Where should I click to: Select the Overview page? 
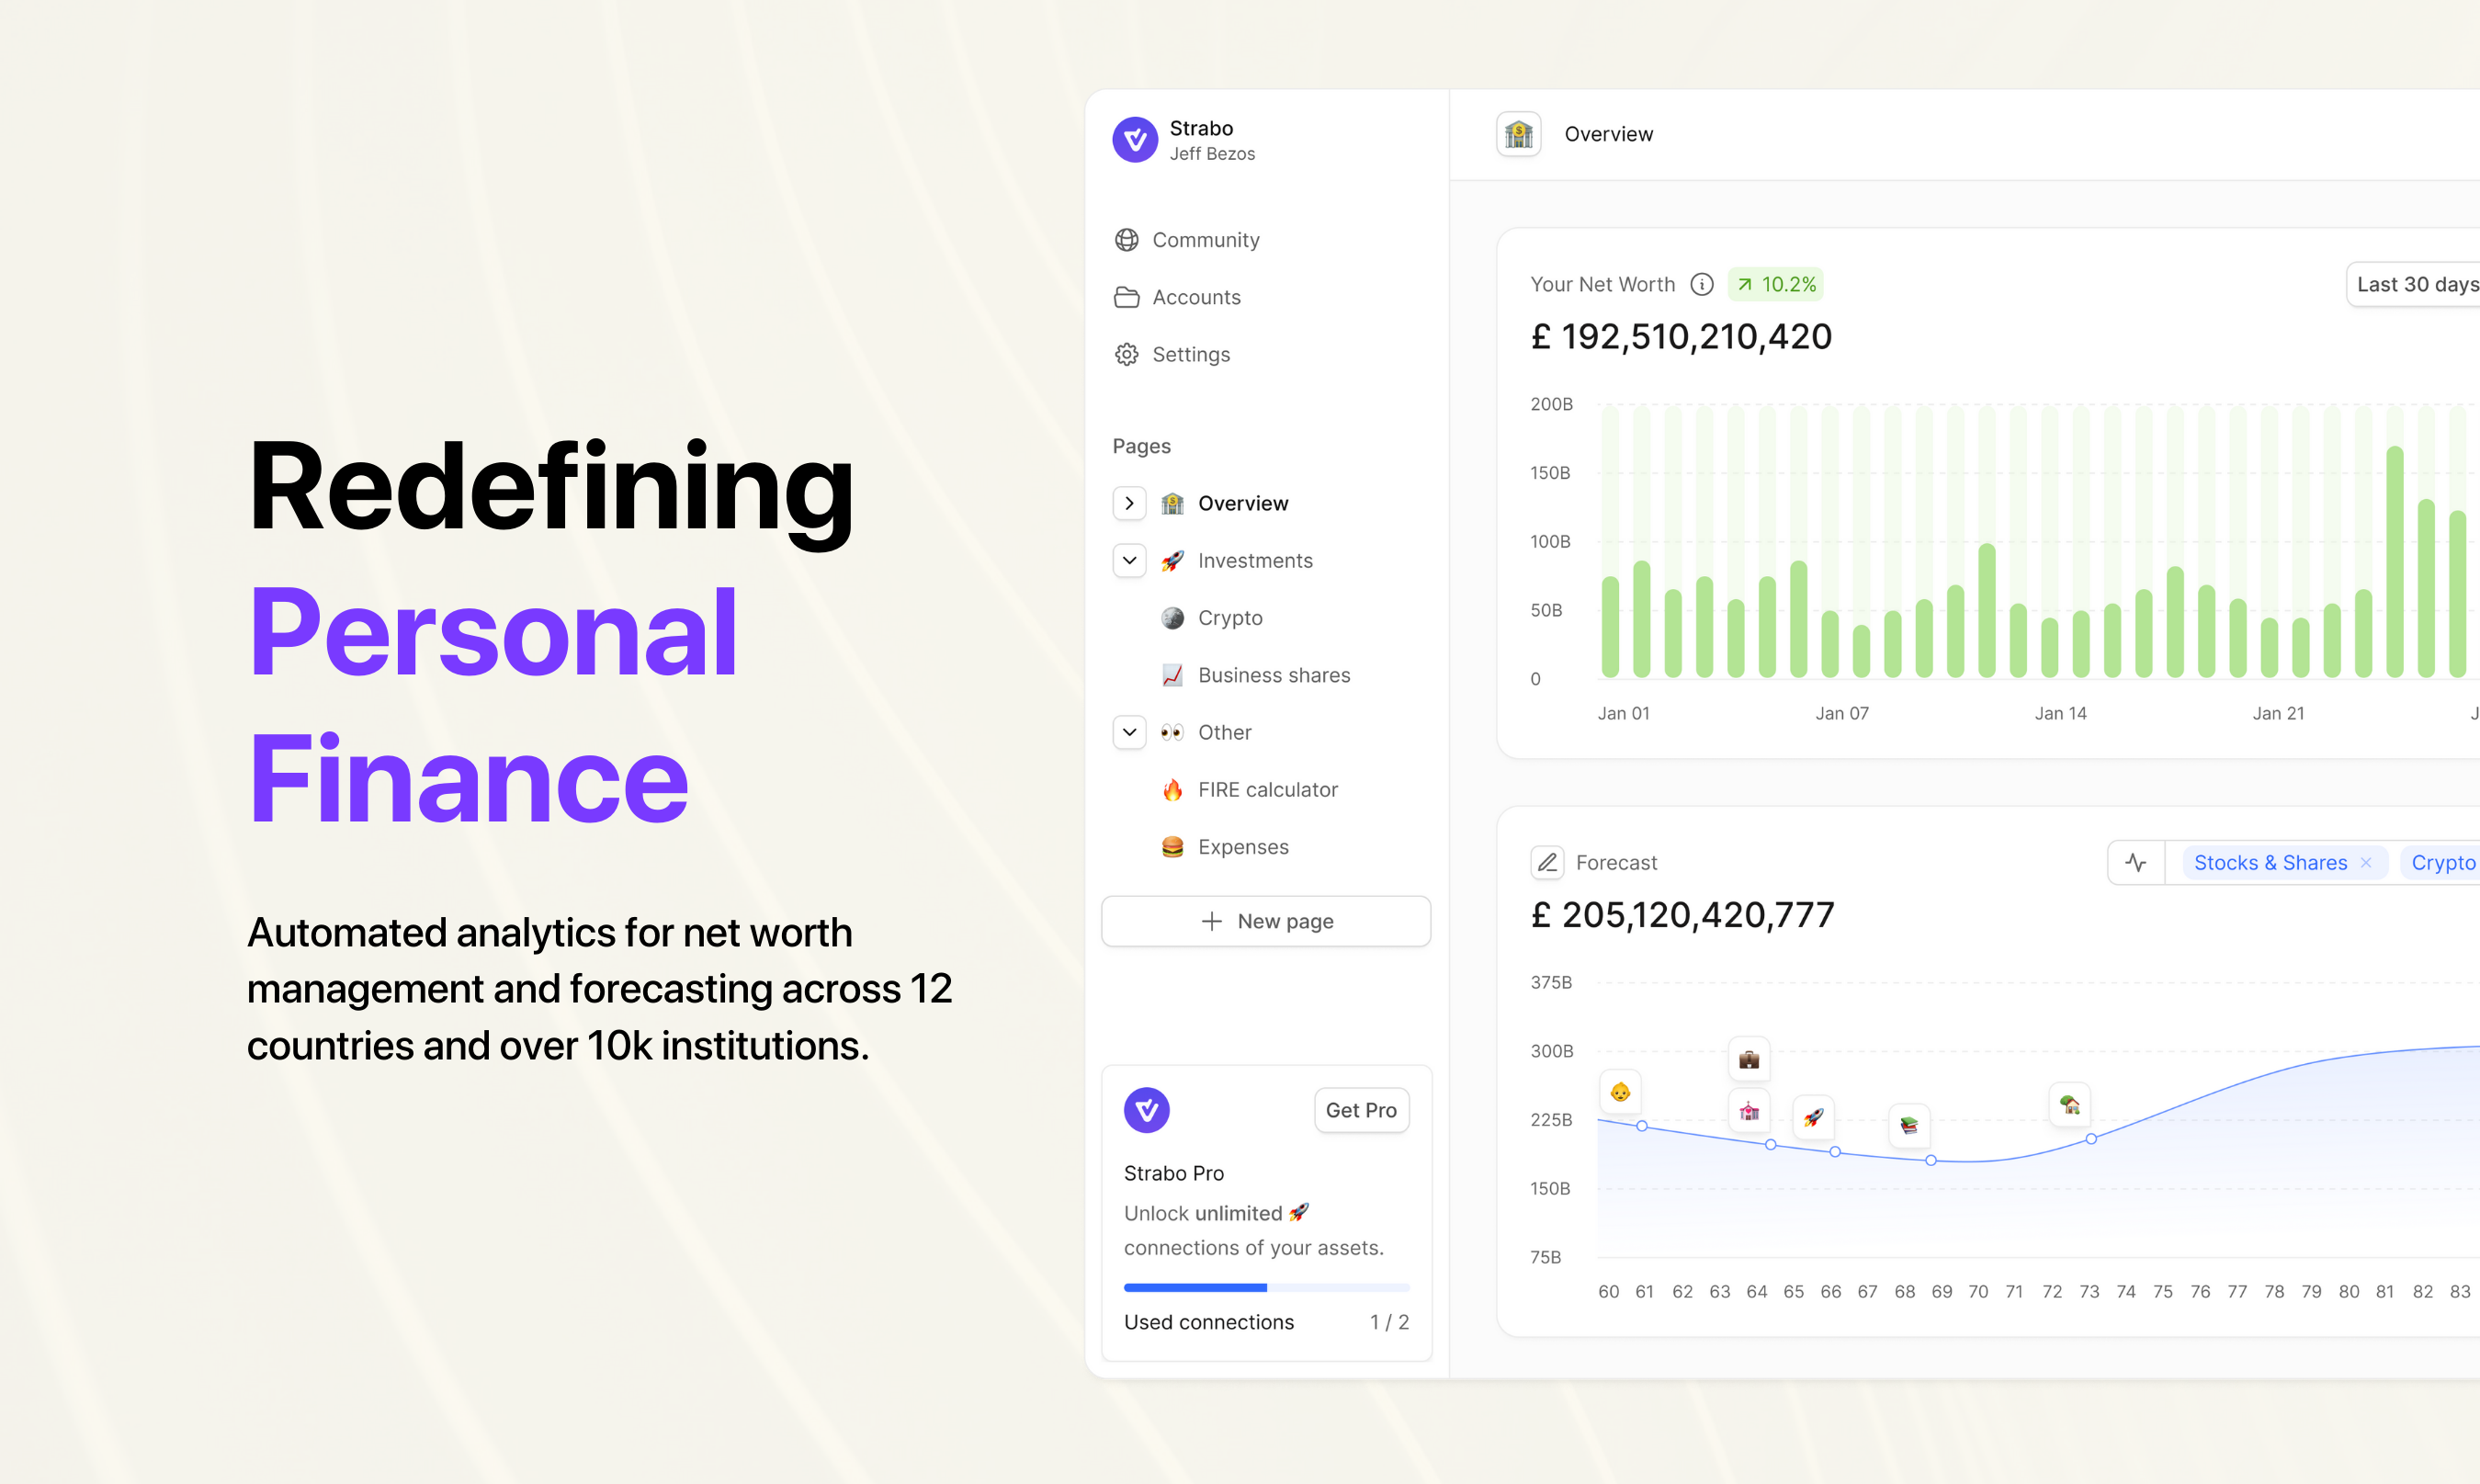[1243, 503]
